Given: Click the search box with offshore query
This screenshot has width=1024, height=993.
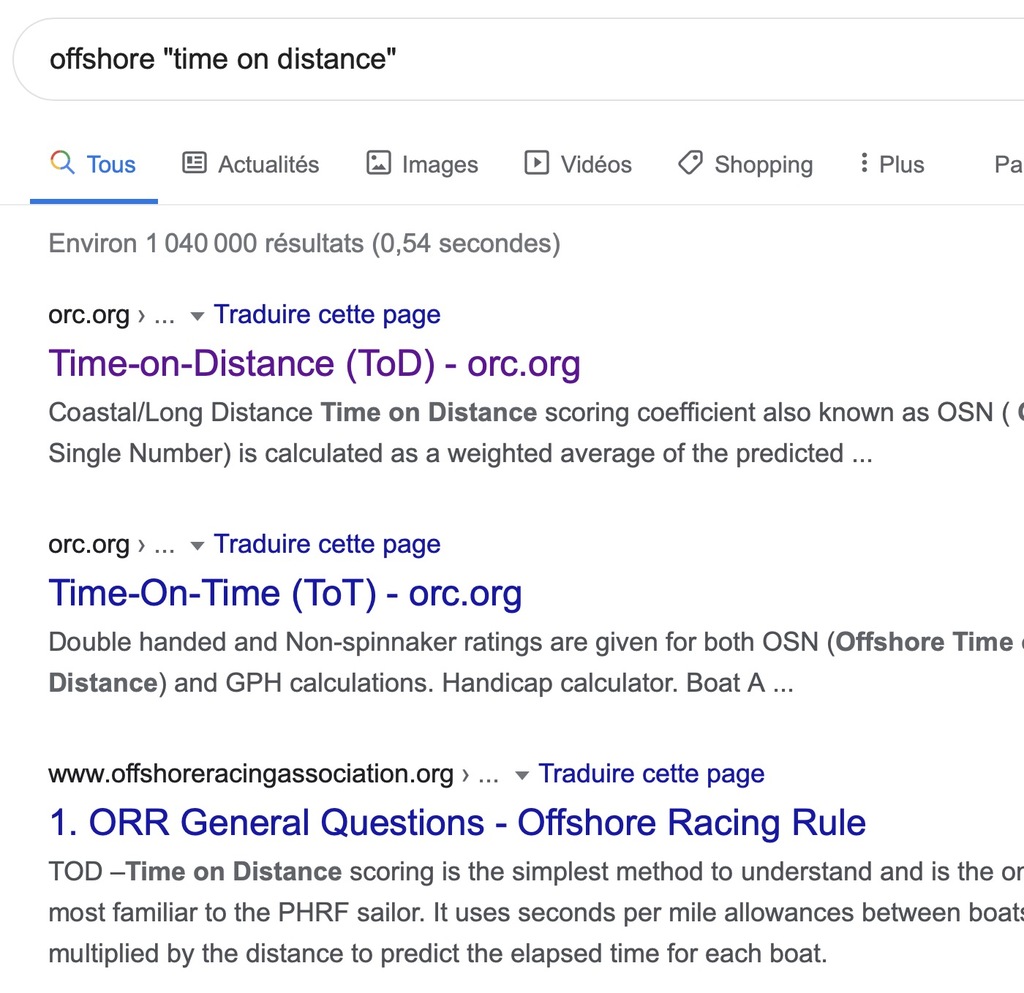Looking at the screenshot, I should point(519,59).
